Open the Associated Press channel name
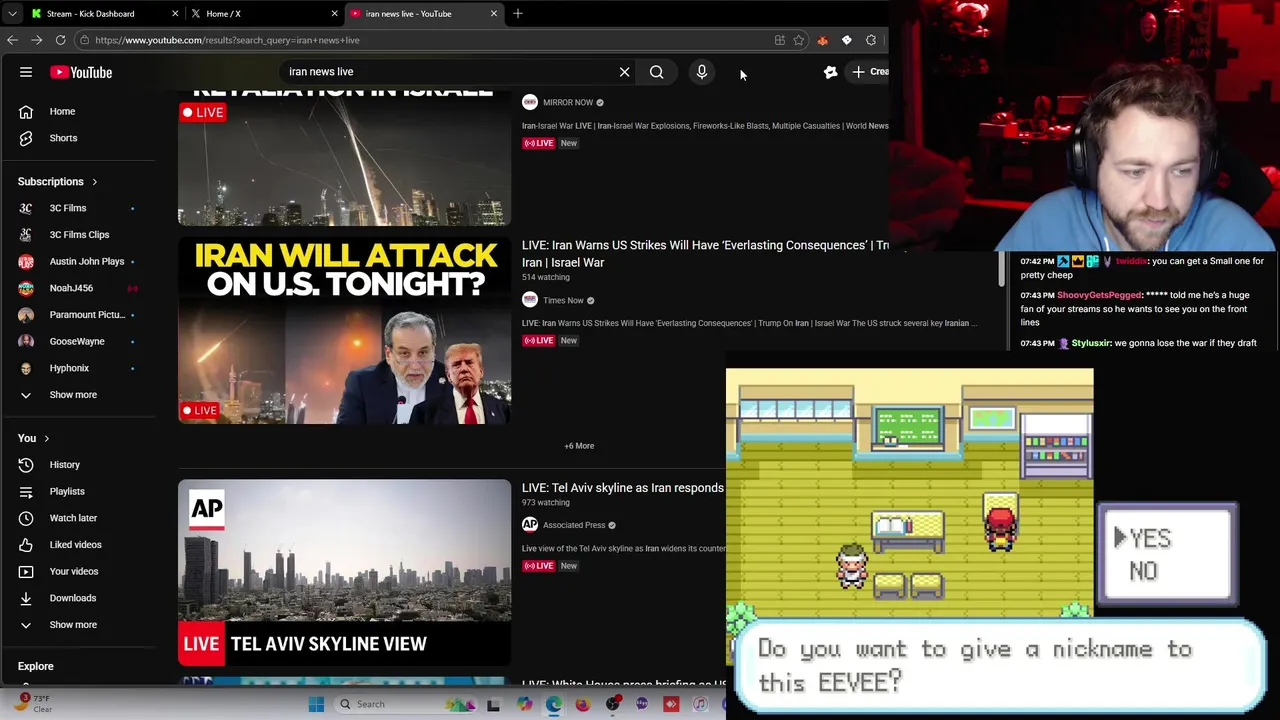 pos(574,525)
